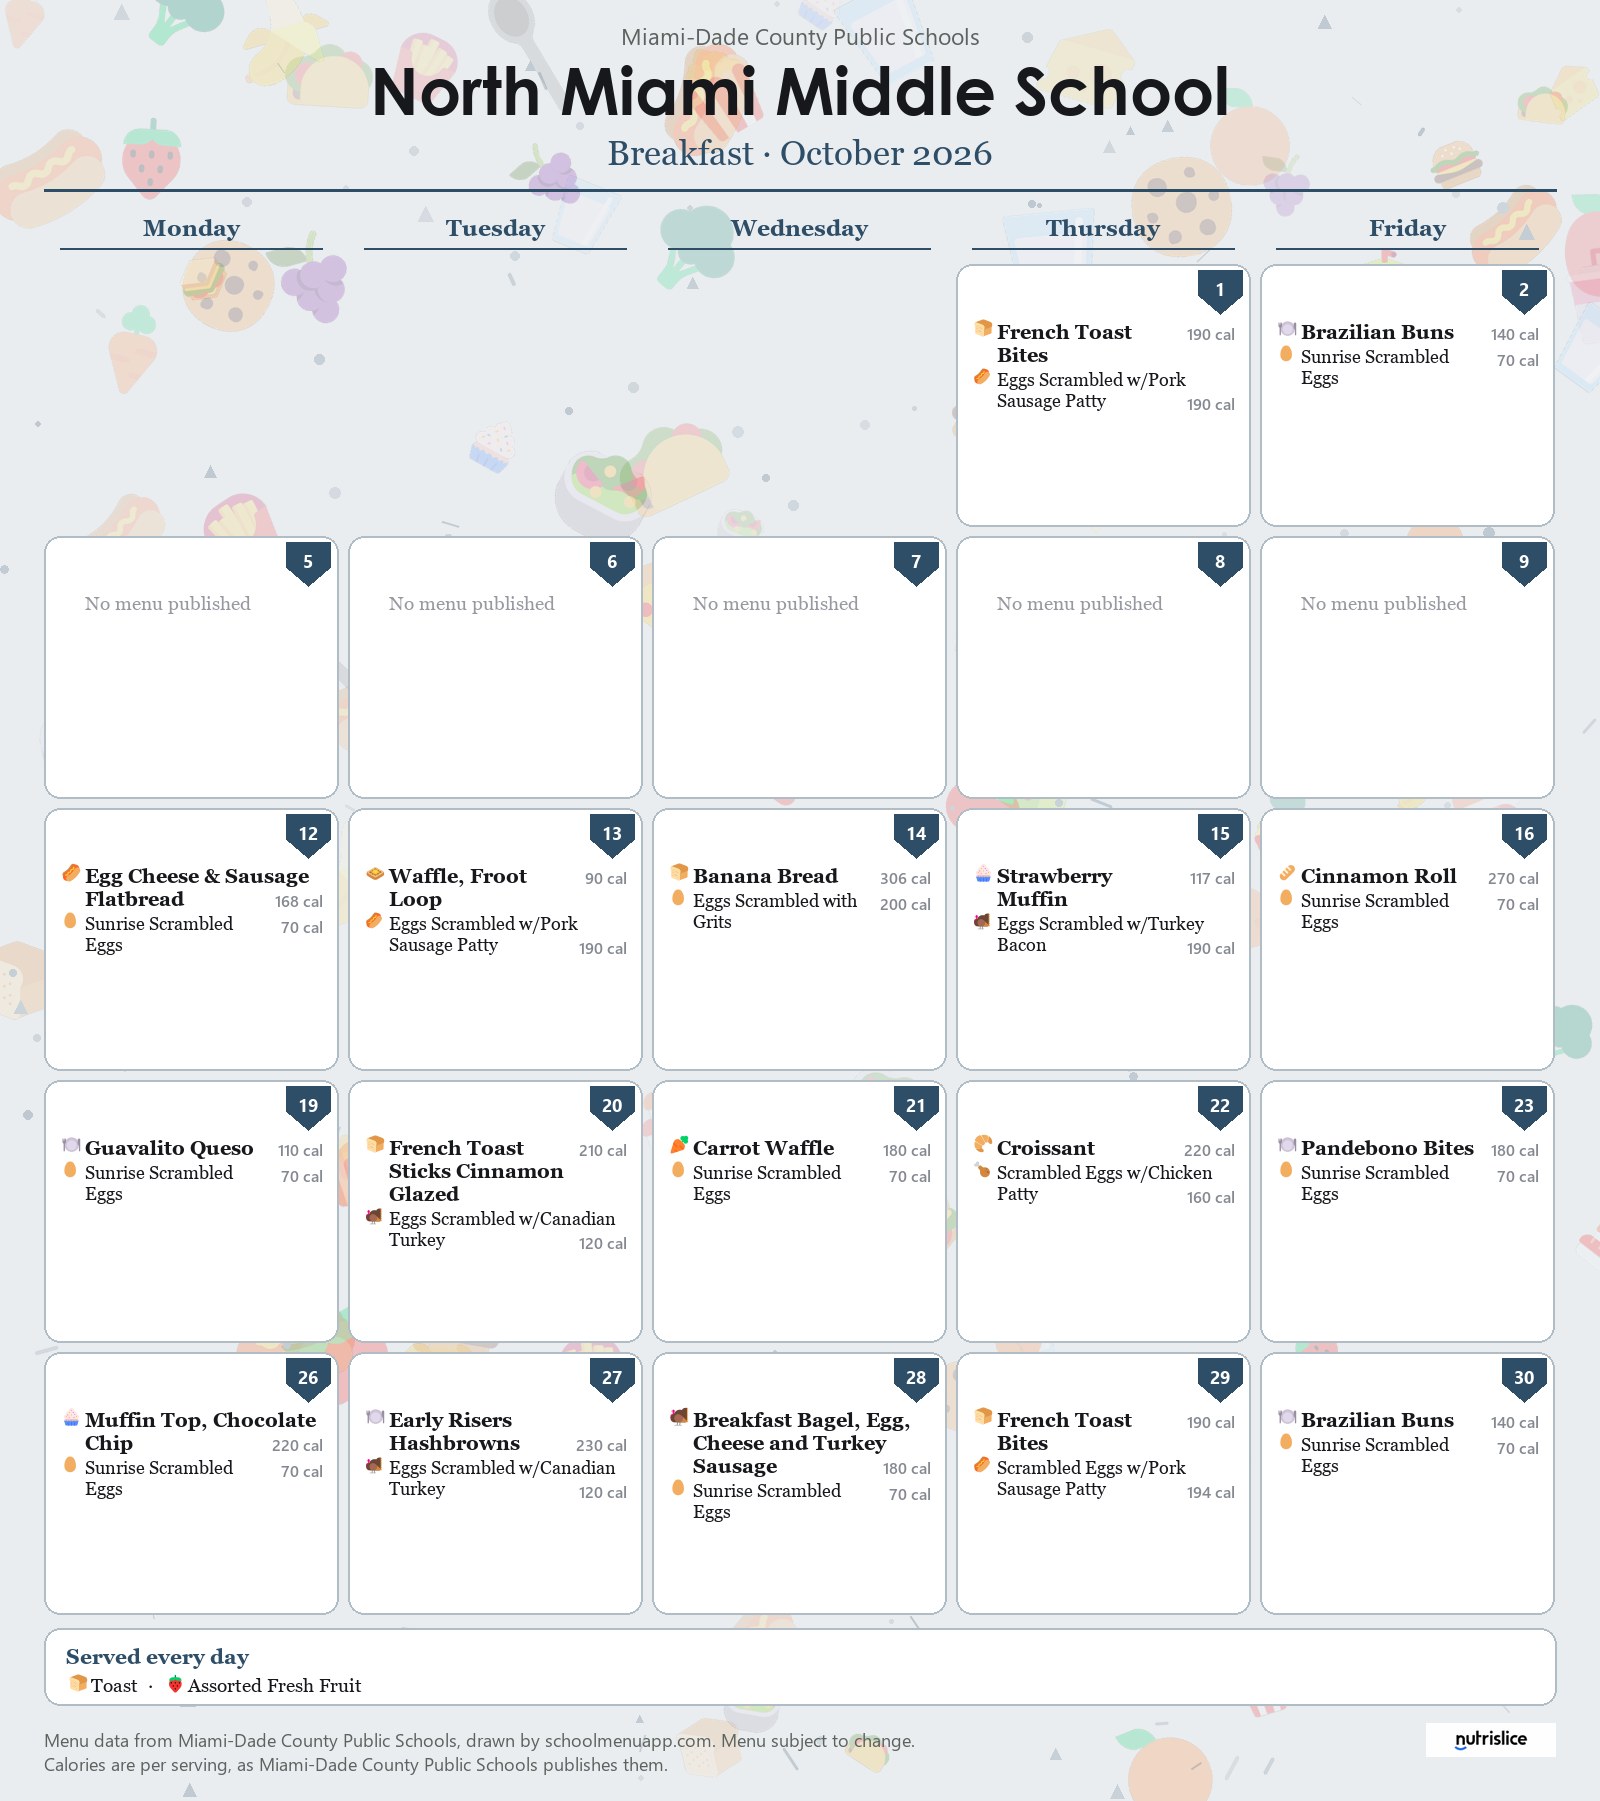
Task: Click the icon beside Egg Cheese & Sausage Flatbread
Action: pos(71,872)
